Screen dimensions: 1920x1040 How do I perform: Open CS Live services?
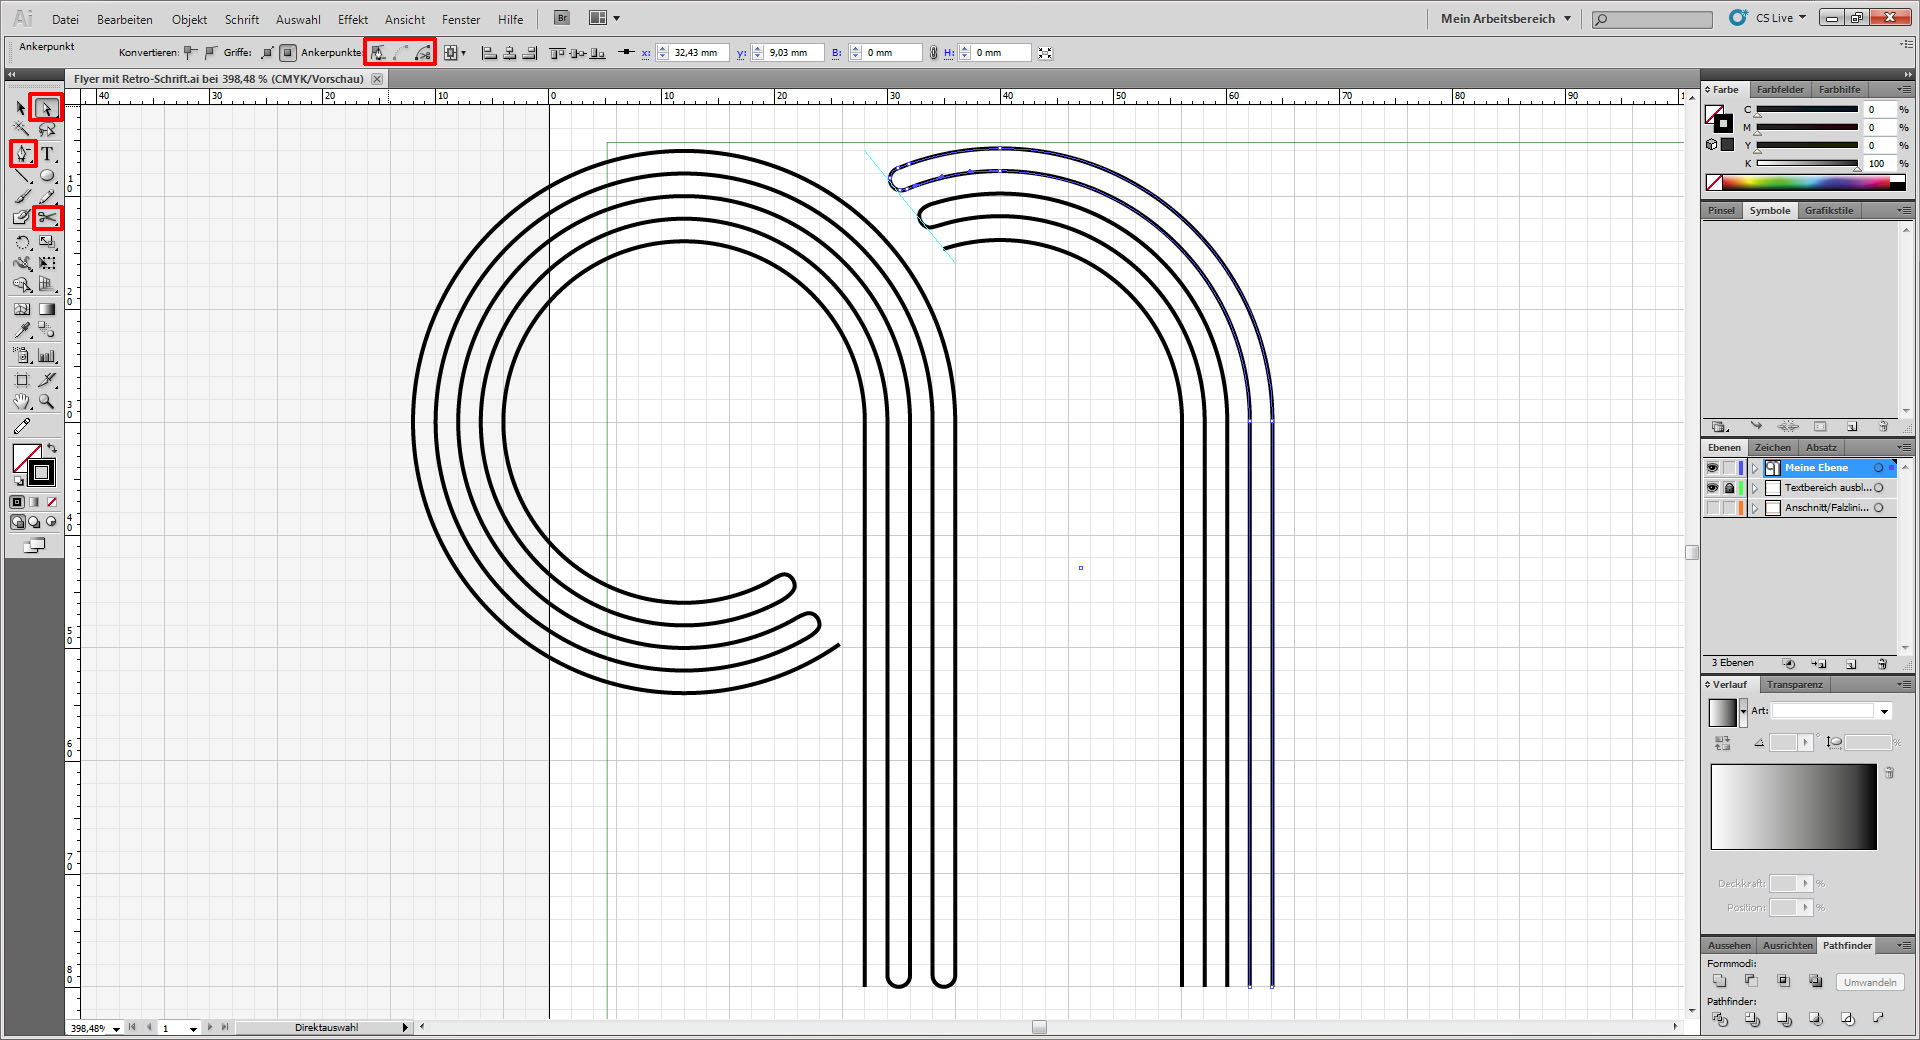1773,18
